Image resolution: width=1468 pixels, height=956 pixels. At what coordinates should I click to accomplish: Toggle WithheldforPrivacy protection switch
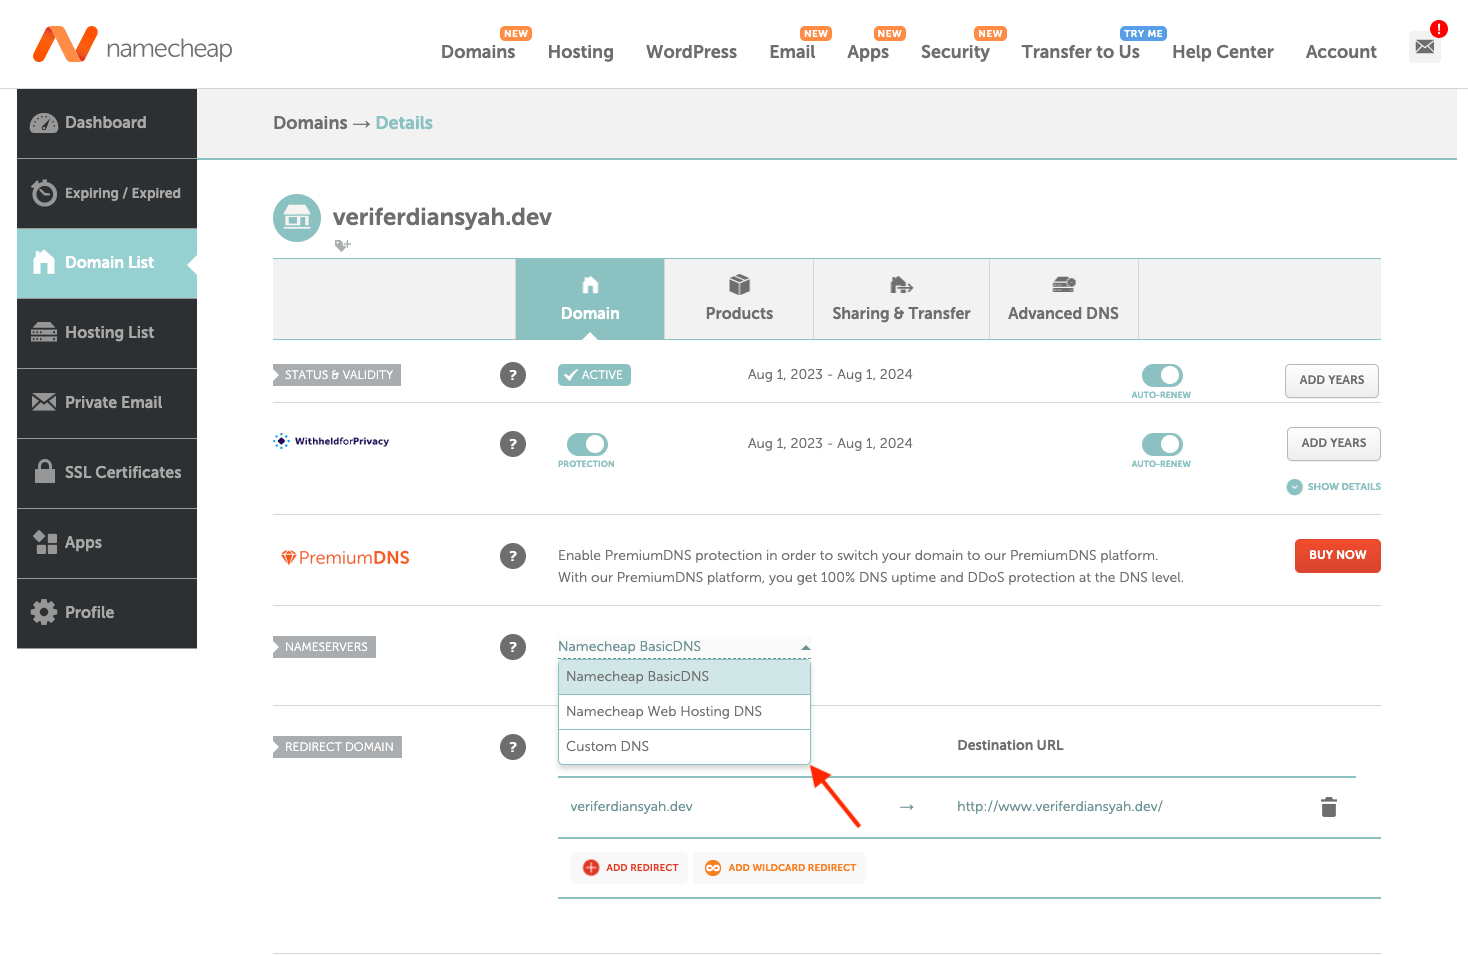coord(587,444)
